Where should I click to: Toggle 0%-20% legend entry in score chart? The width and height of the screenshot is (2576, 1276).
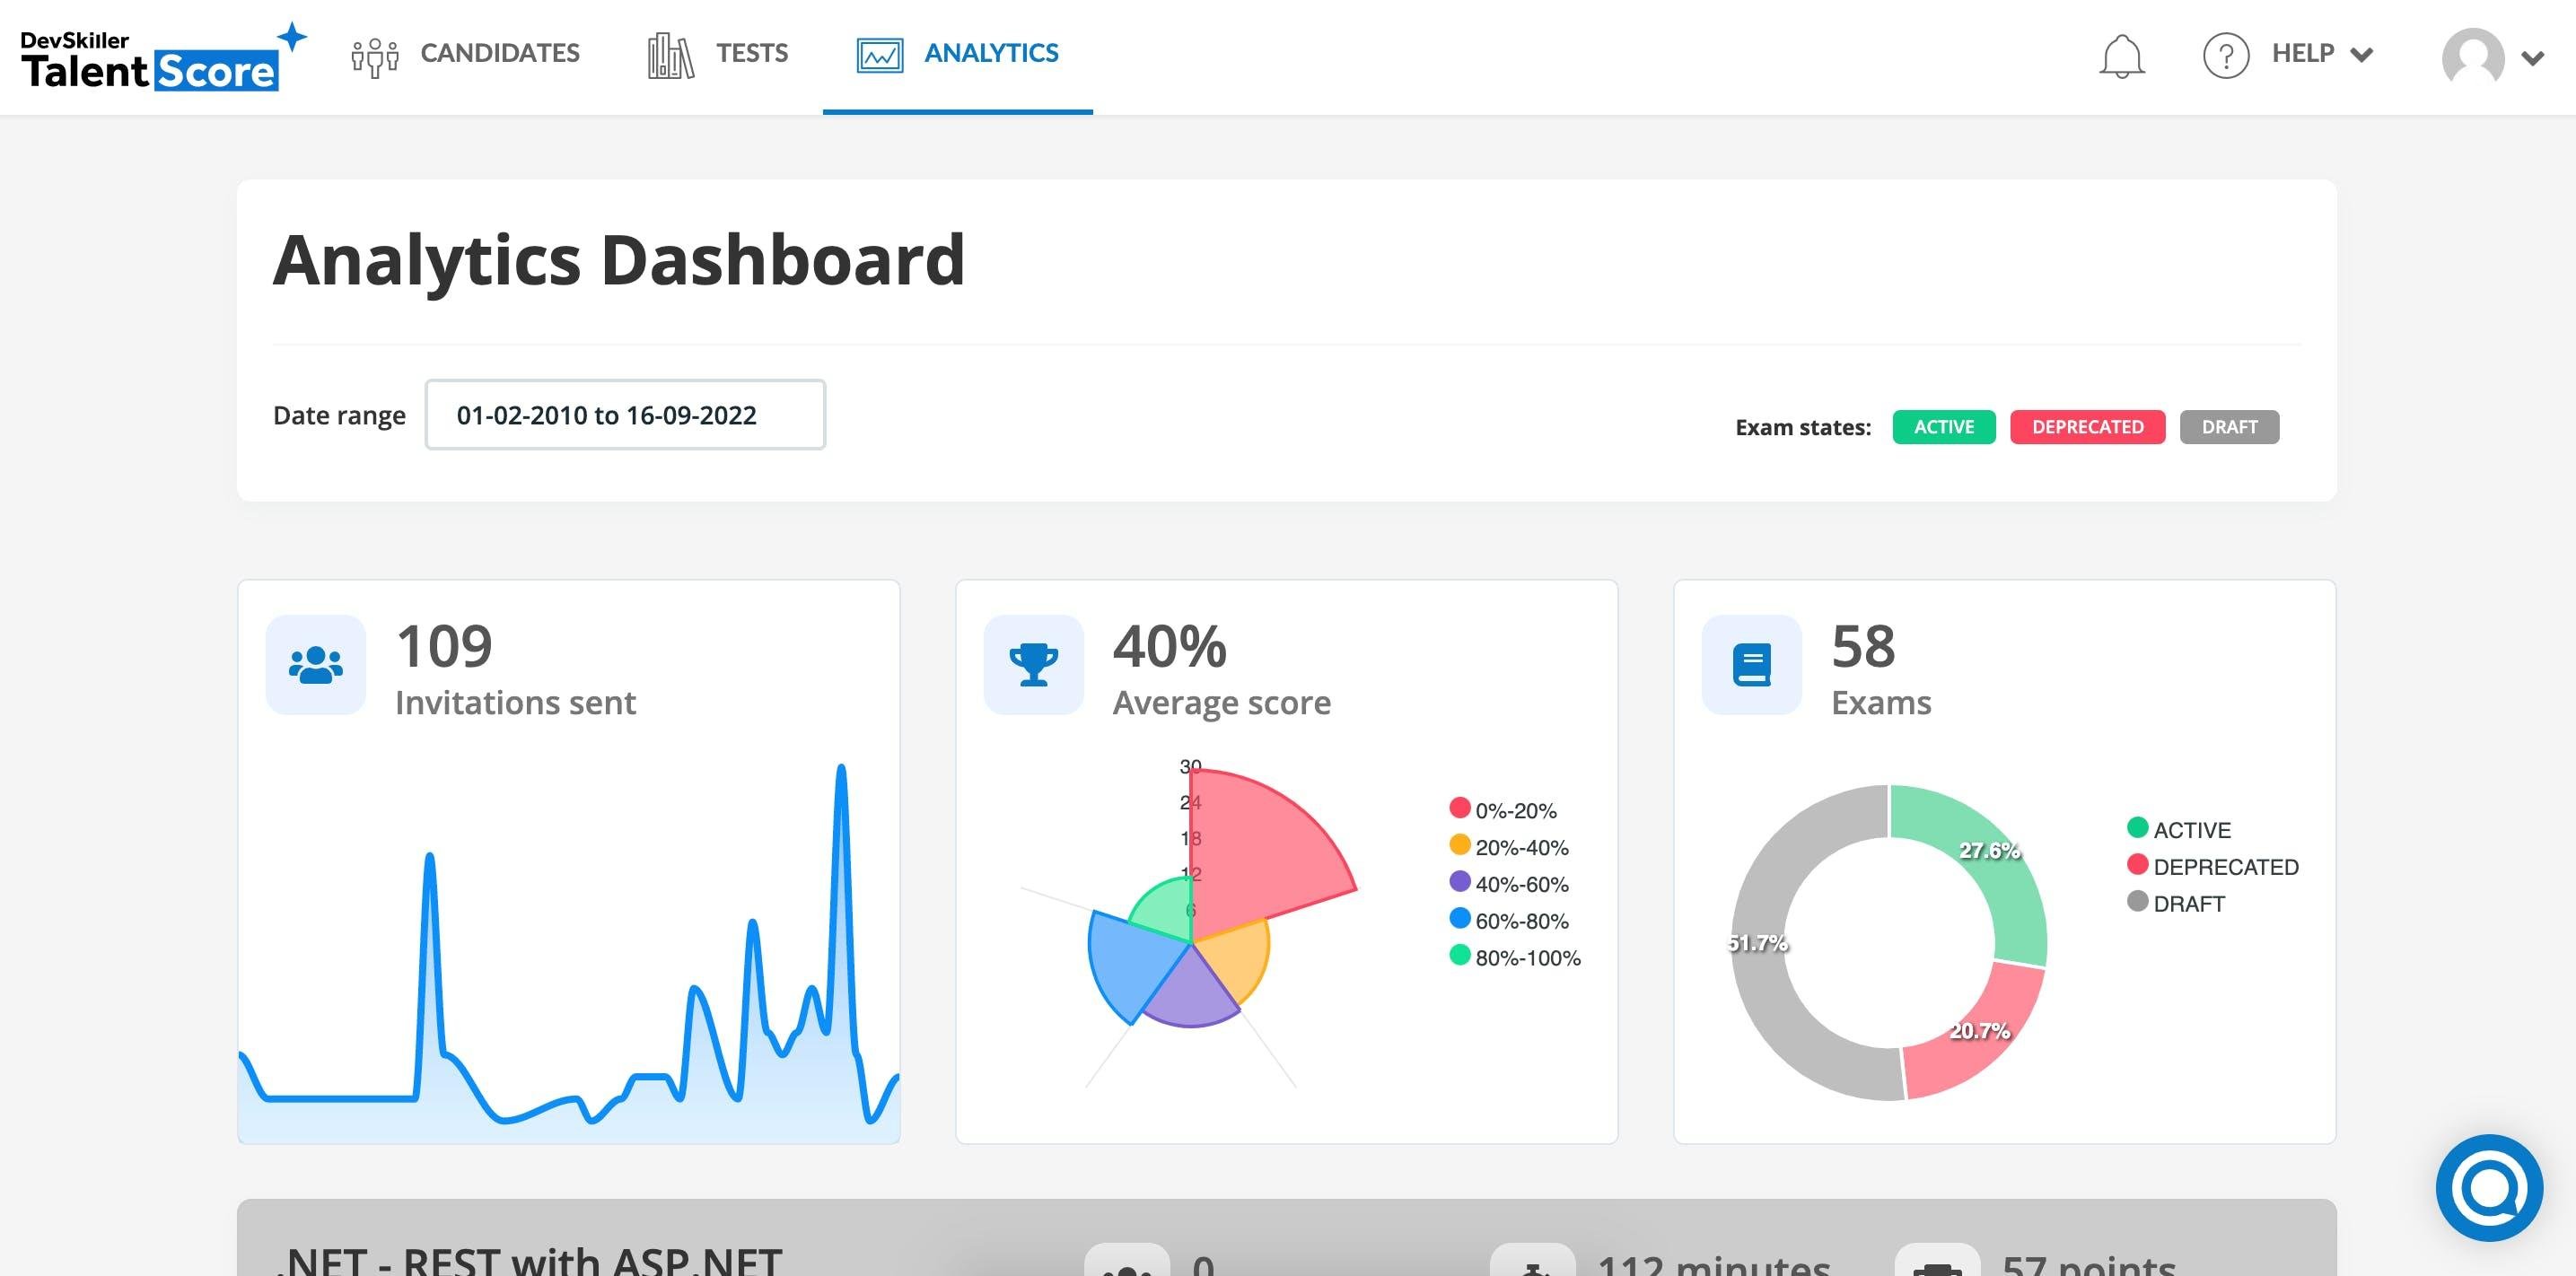coord(1503,810)
